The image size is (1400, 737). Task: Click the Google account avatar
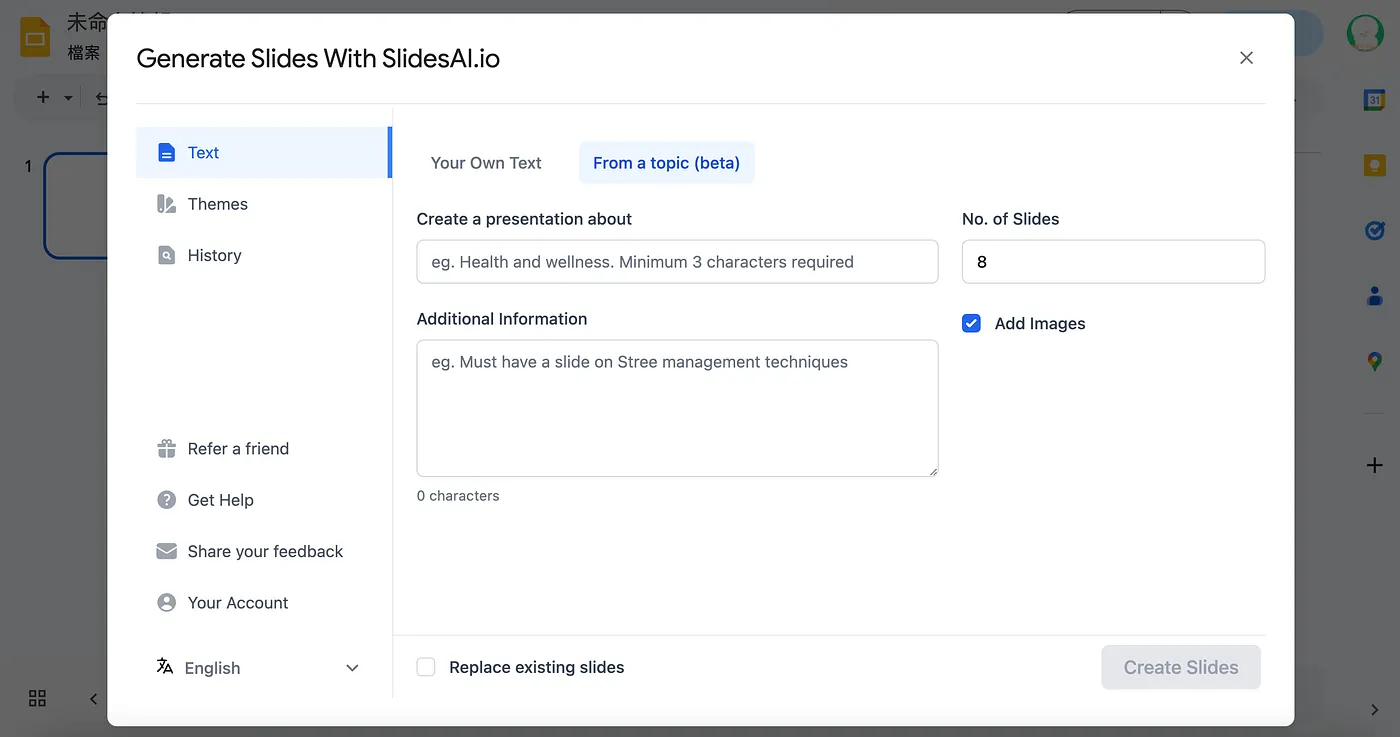coord(1364,34)
